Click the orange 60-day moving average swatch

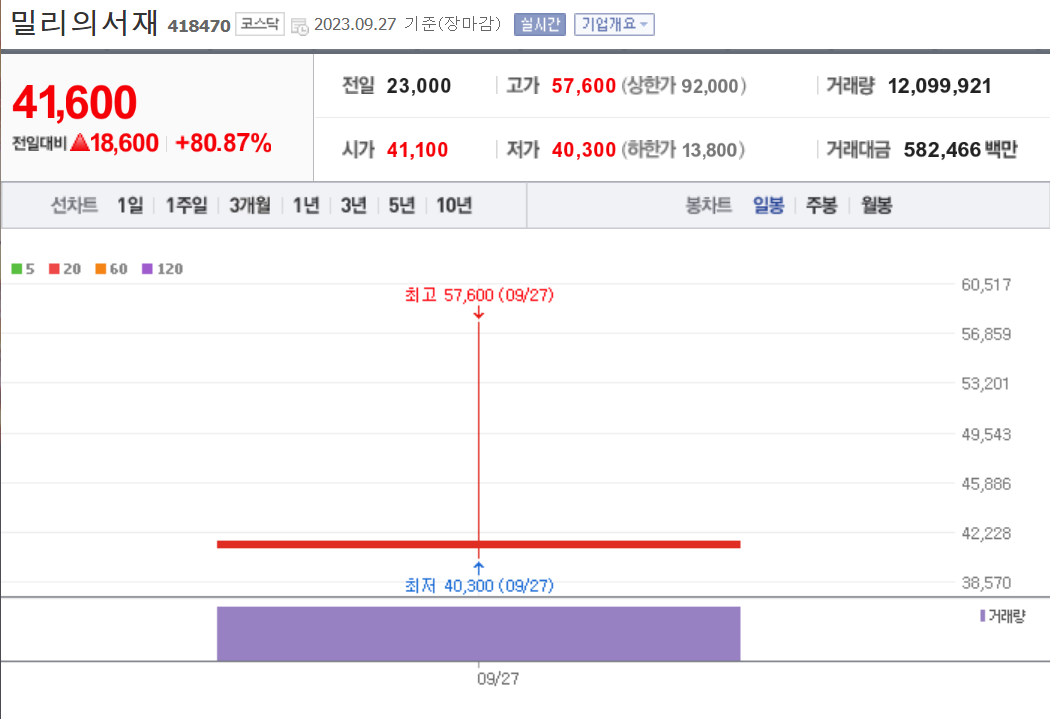tap(100, 268)
